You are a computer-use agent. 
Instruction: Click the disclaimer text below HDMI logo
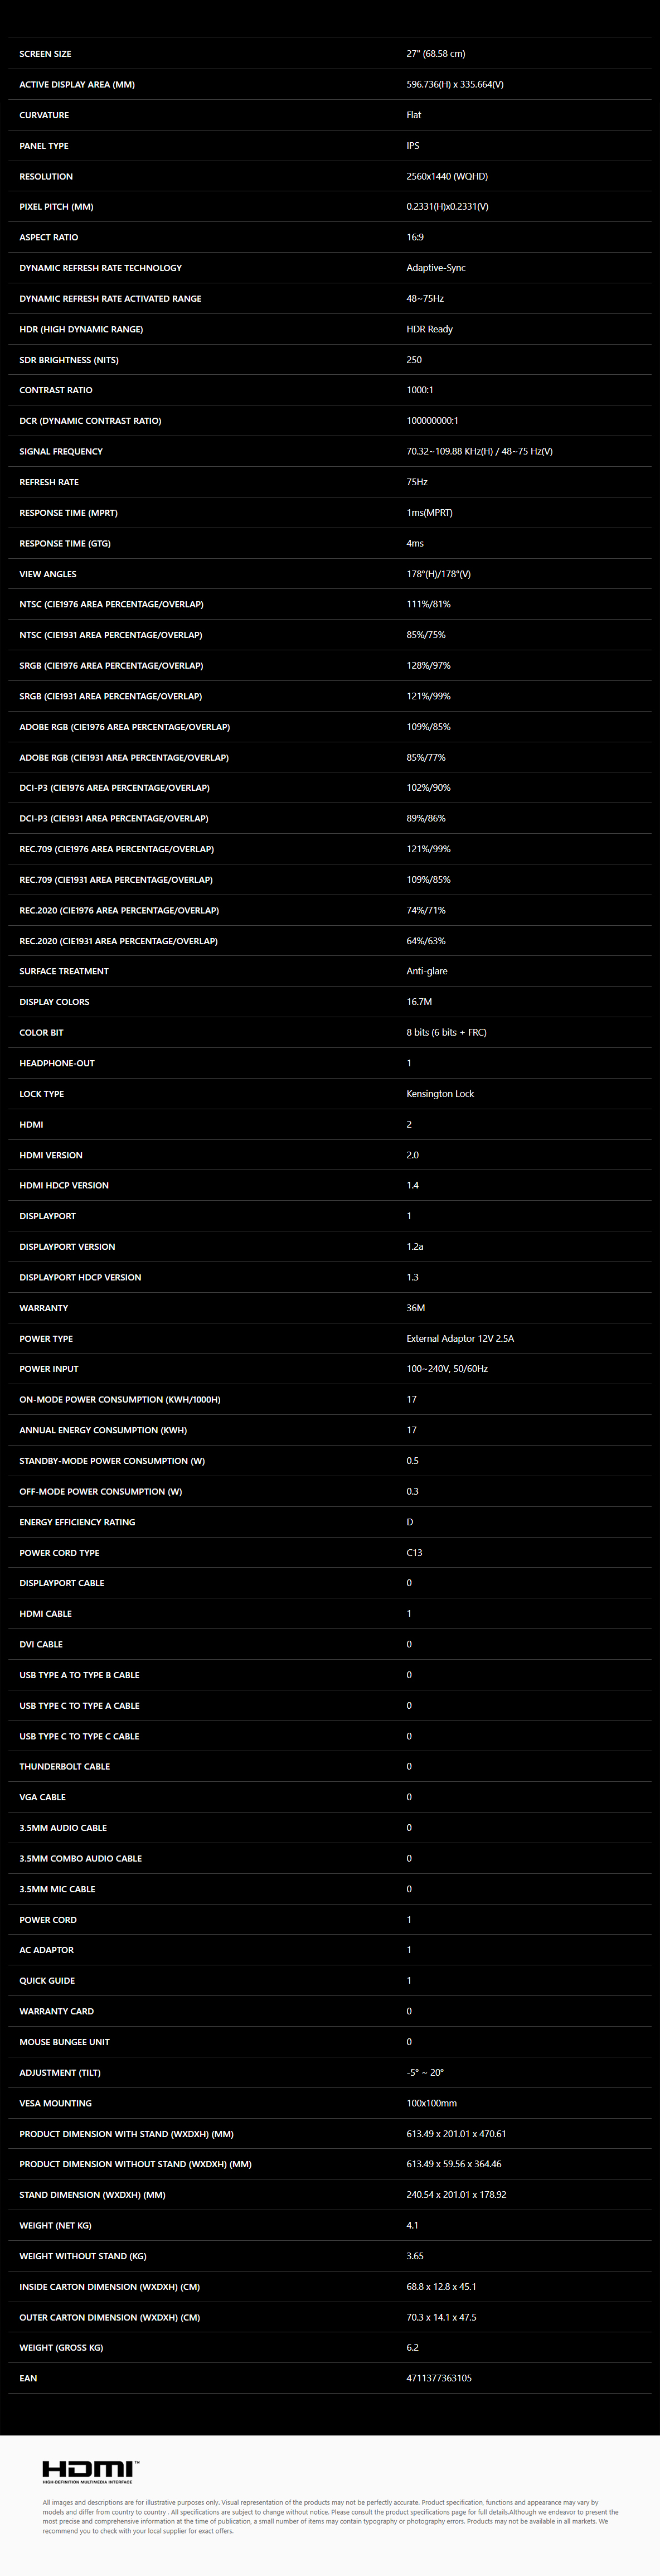click(330, 2517)
